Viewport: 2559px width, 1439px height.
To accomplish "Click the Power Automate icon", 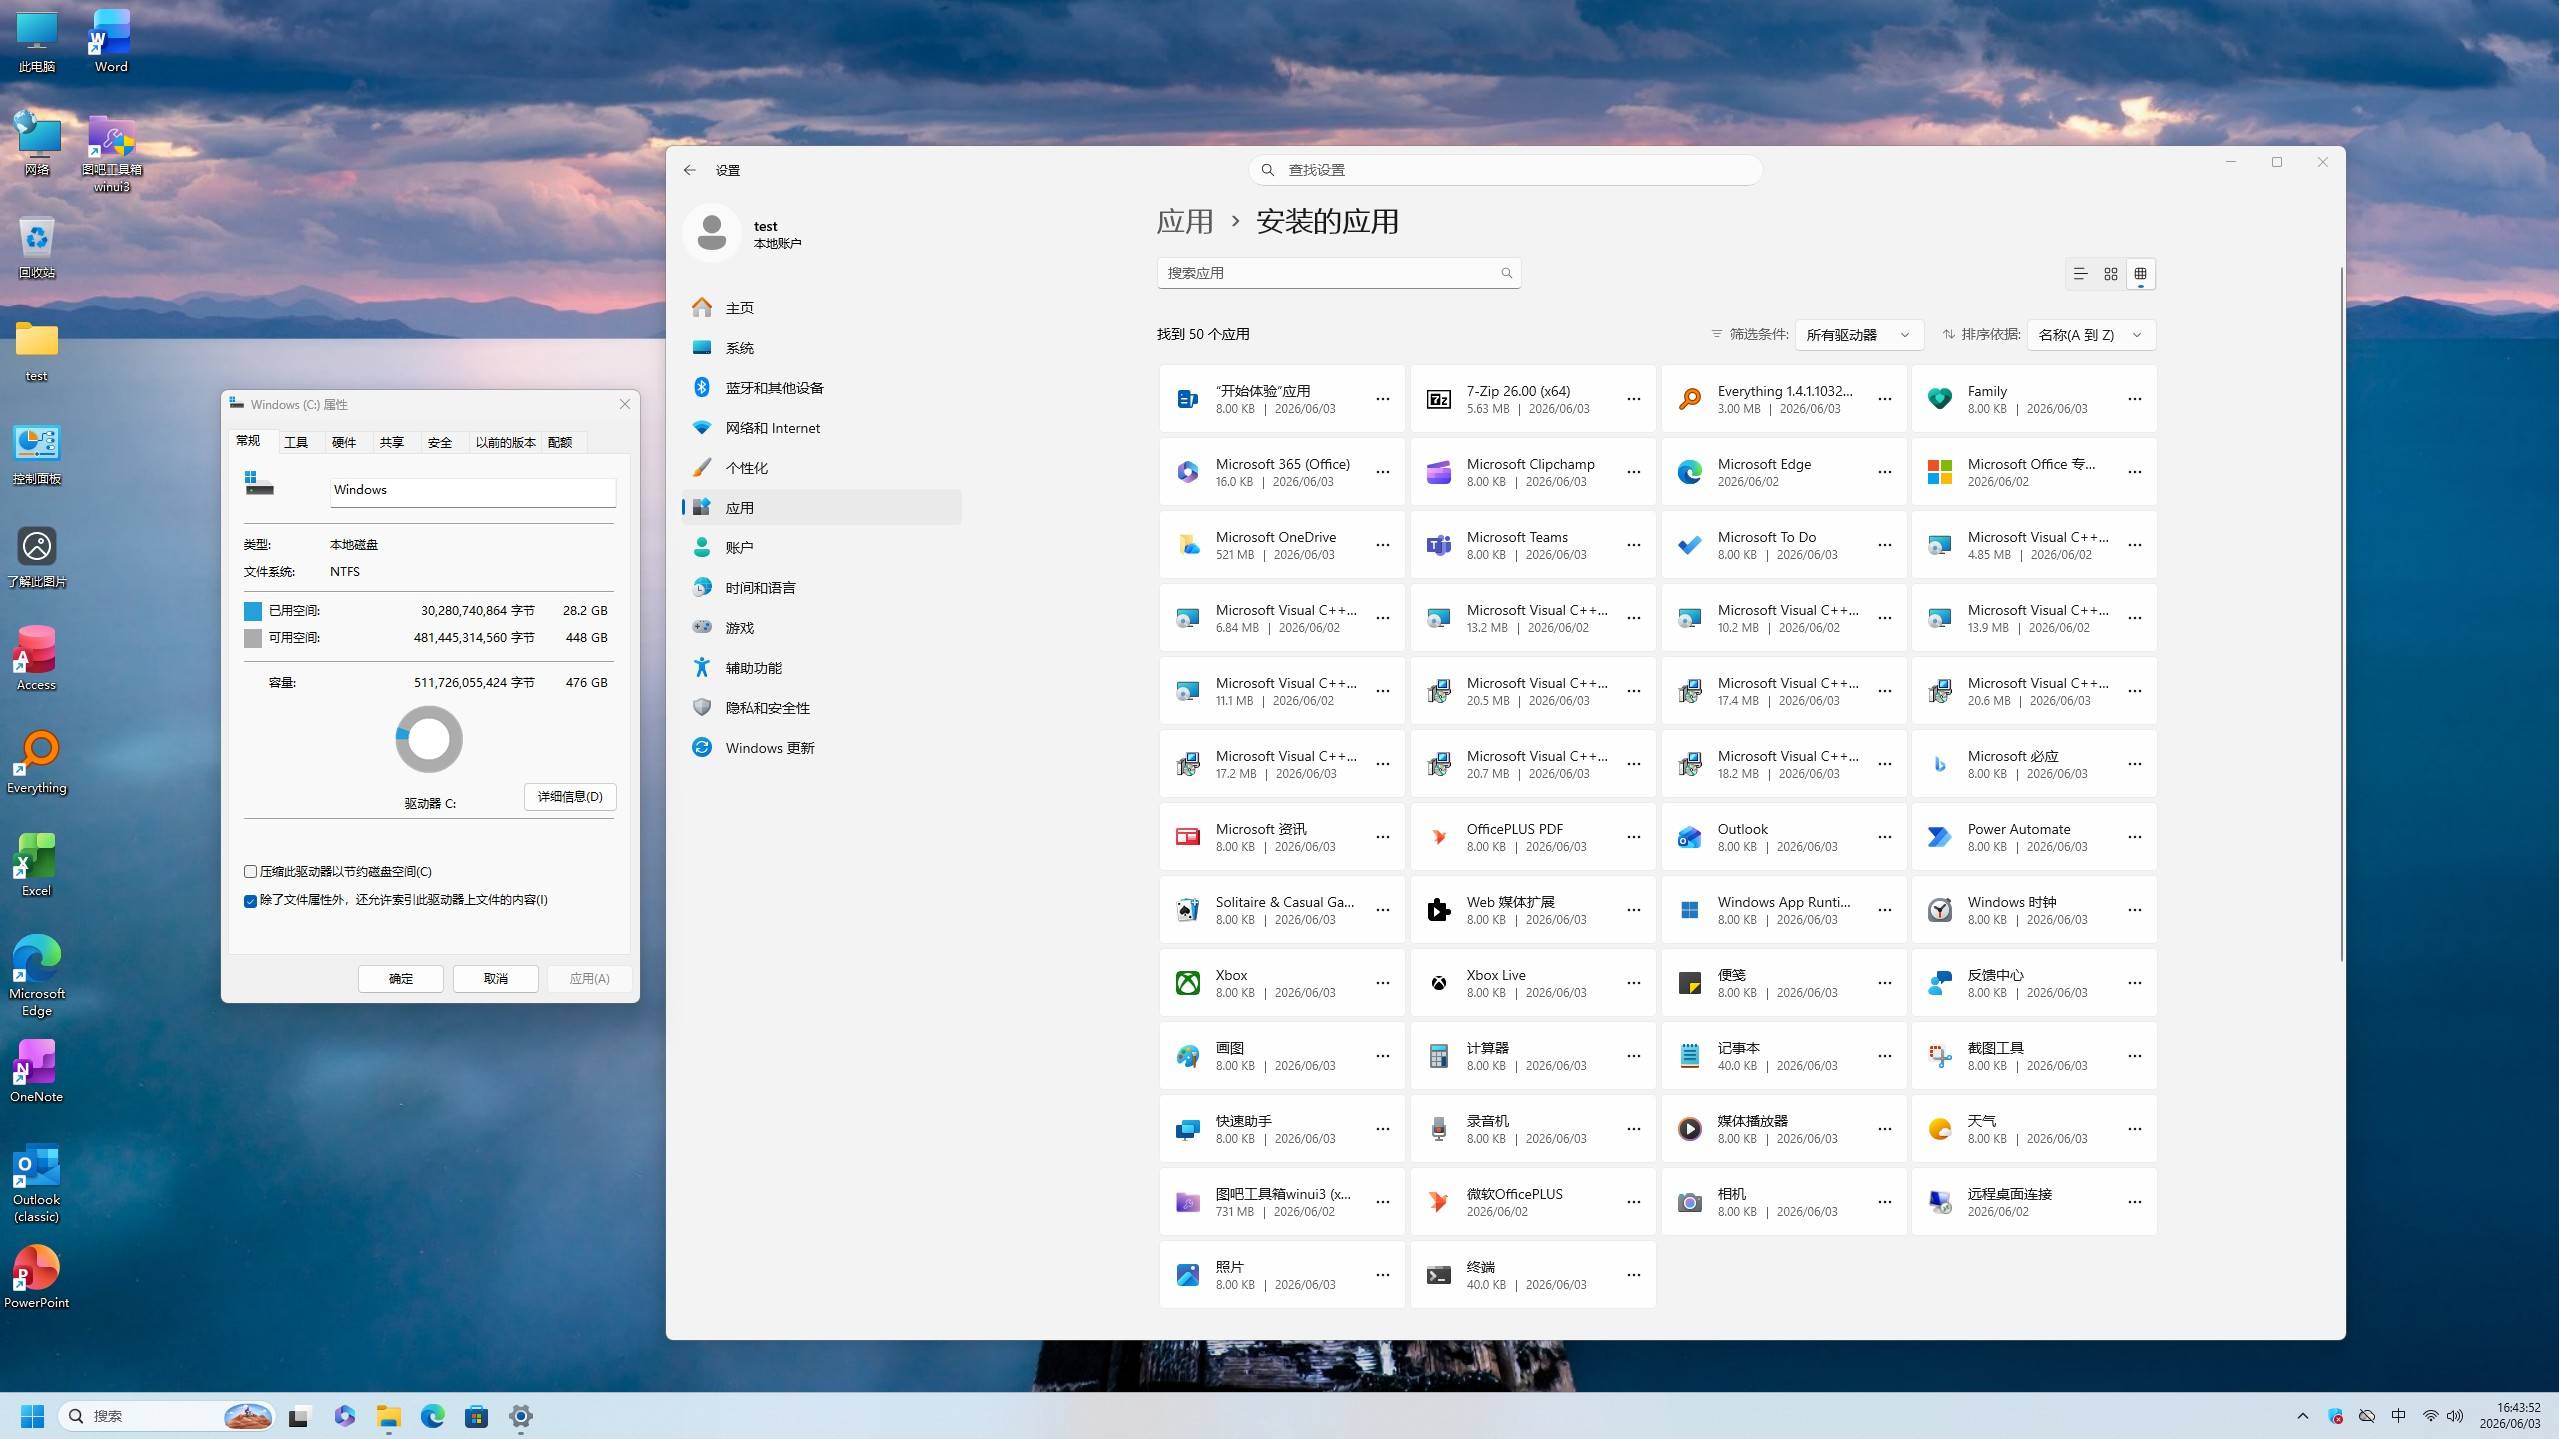I will tap(1939, 837).
